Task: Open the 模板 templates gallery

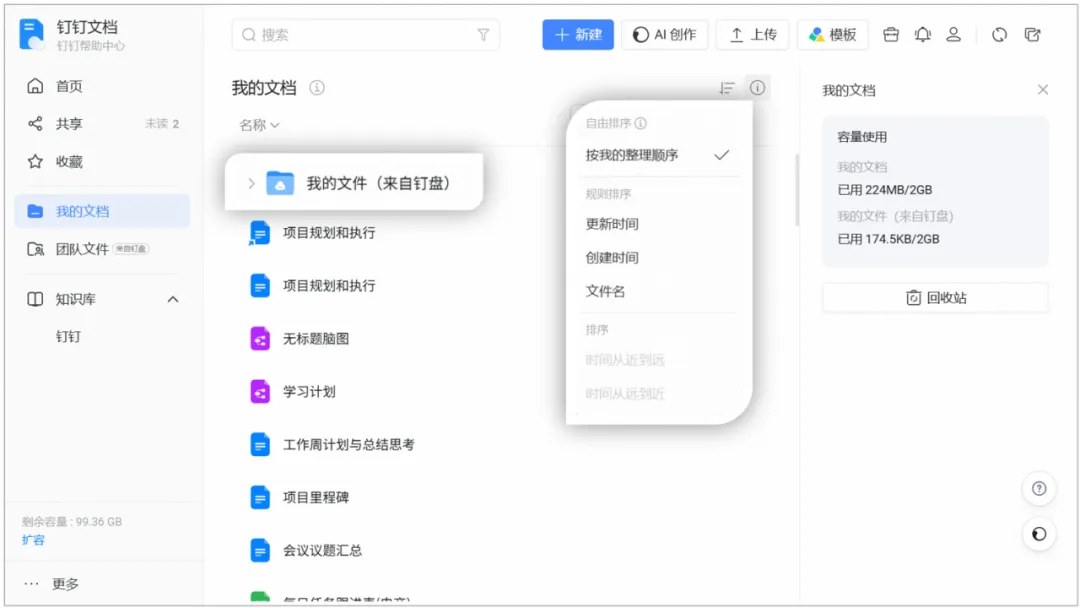Action: point(833,34)
